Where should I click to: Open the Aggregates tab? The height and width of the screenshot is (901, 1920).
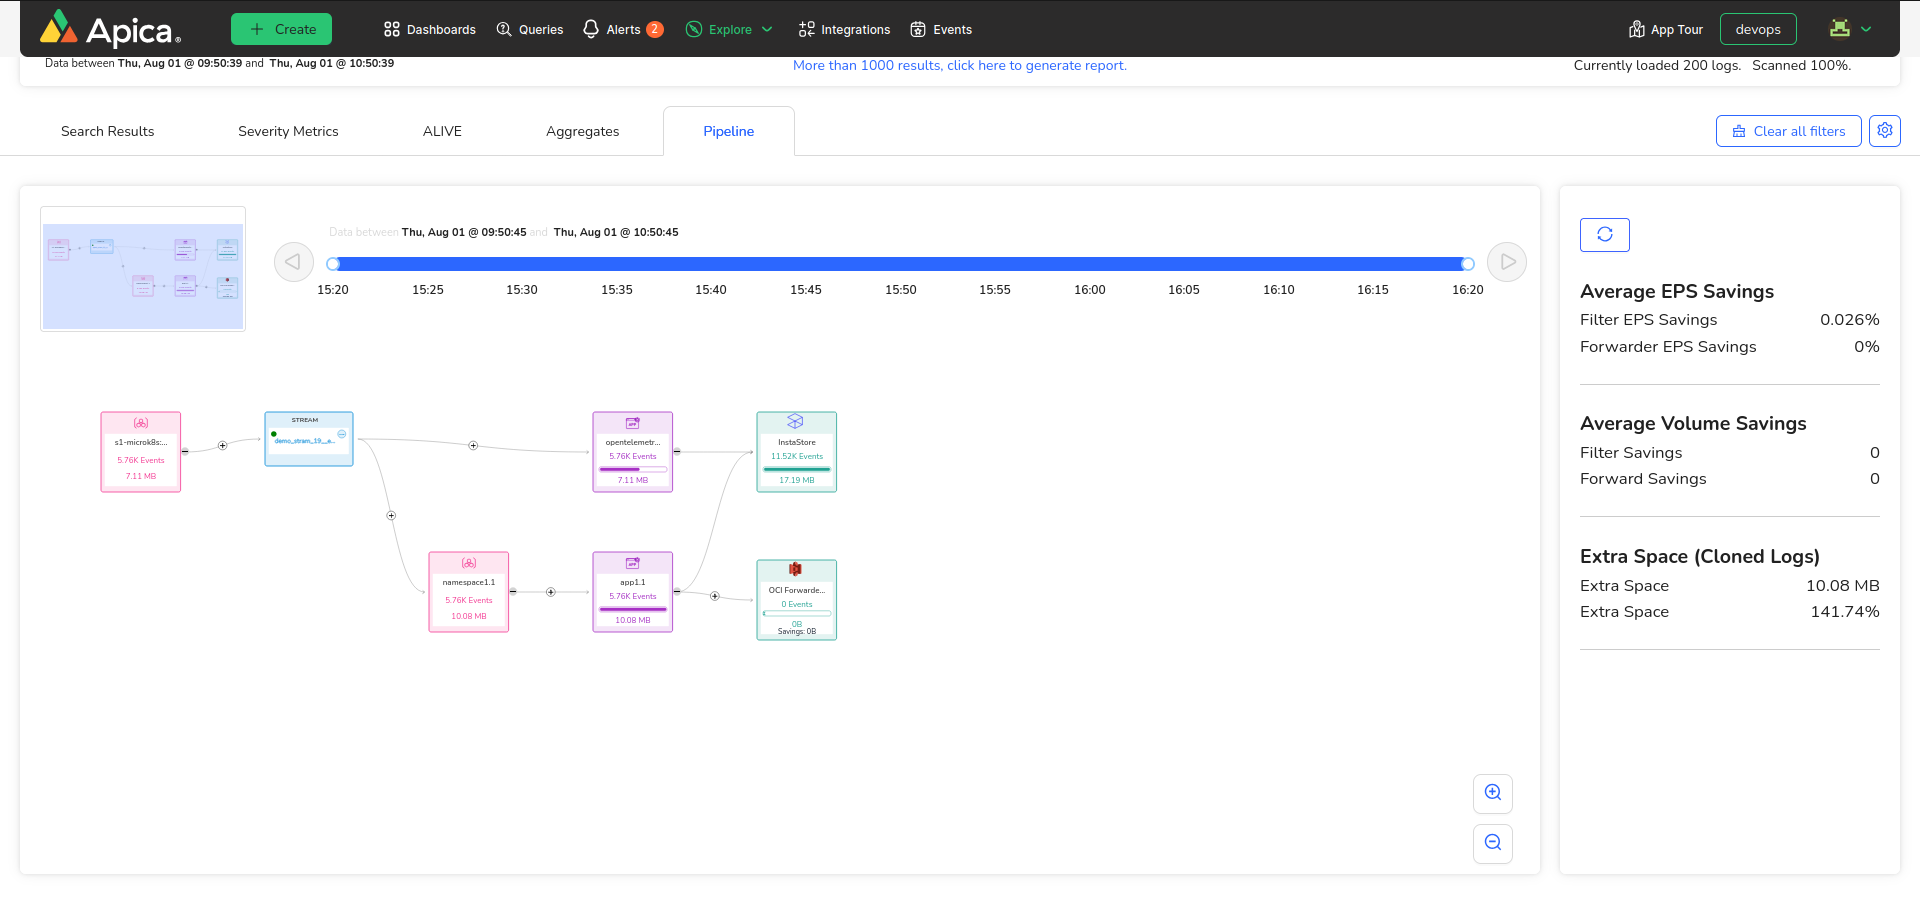click(x=582, y=132)
